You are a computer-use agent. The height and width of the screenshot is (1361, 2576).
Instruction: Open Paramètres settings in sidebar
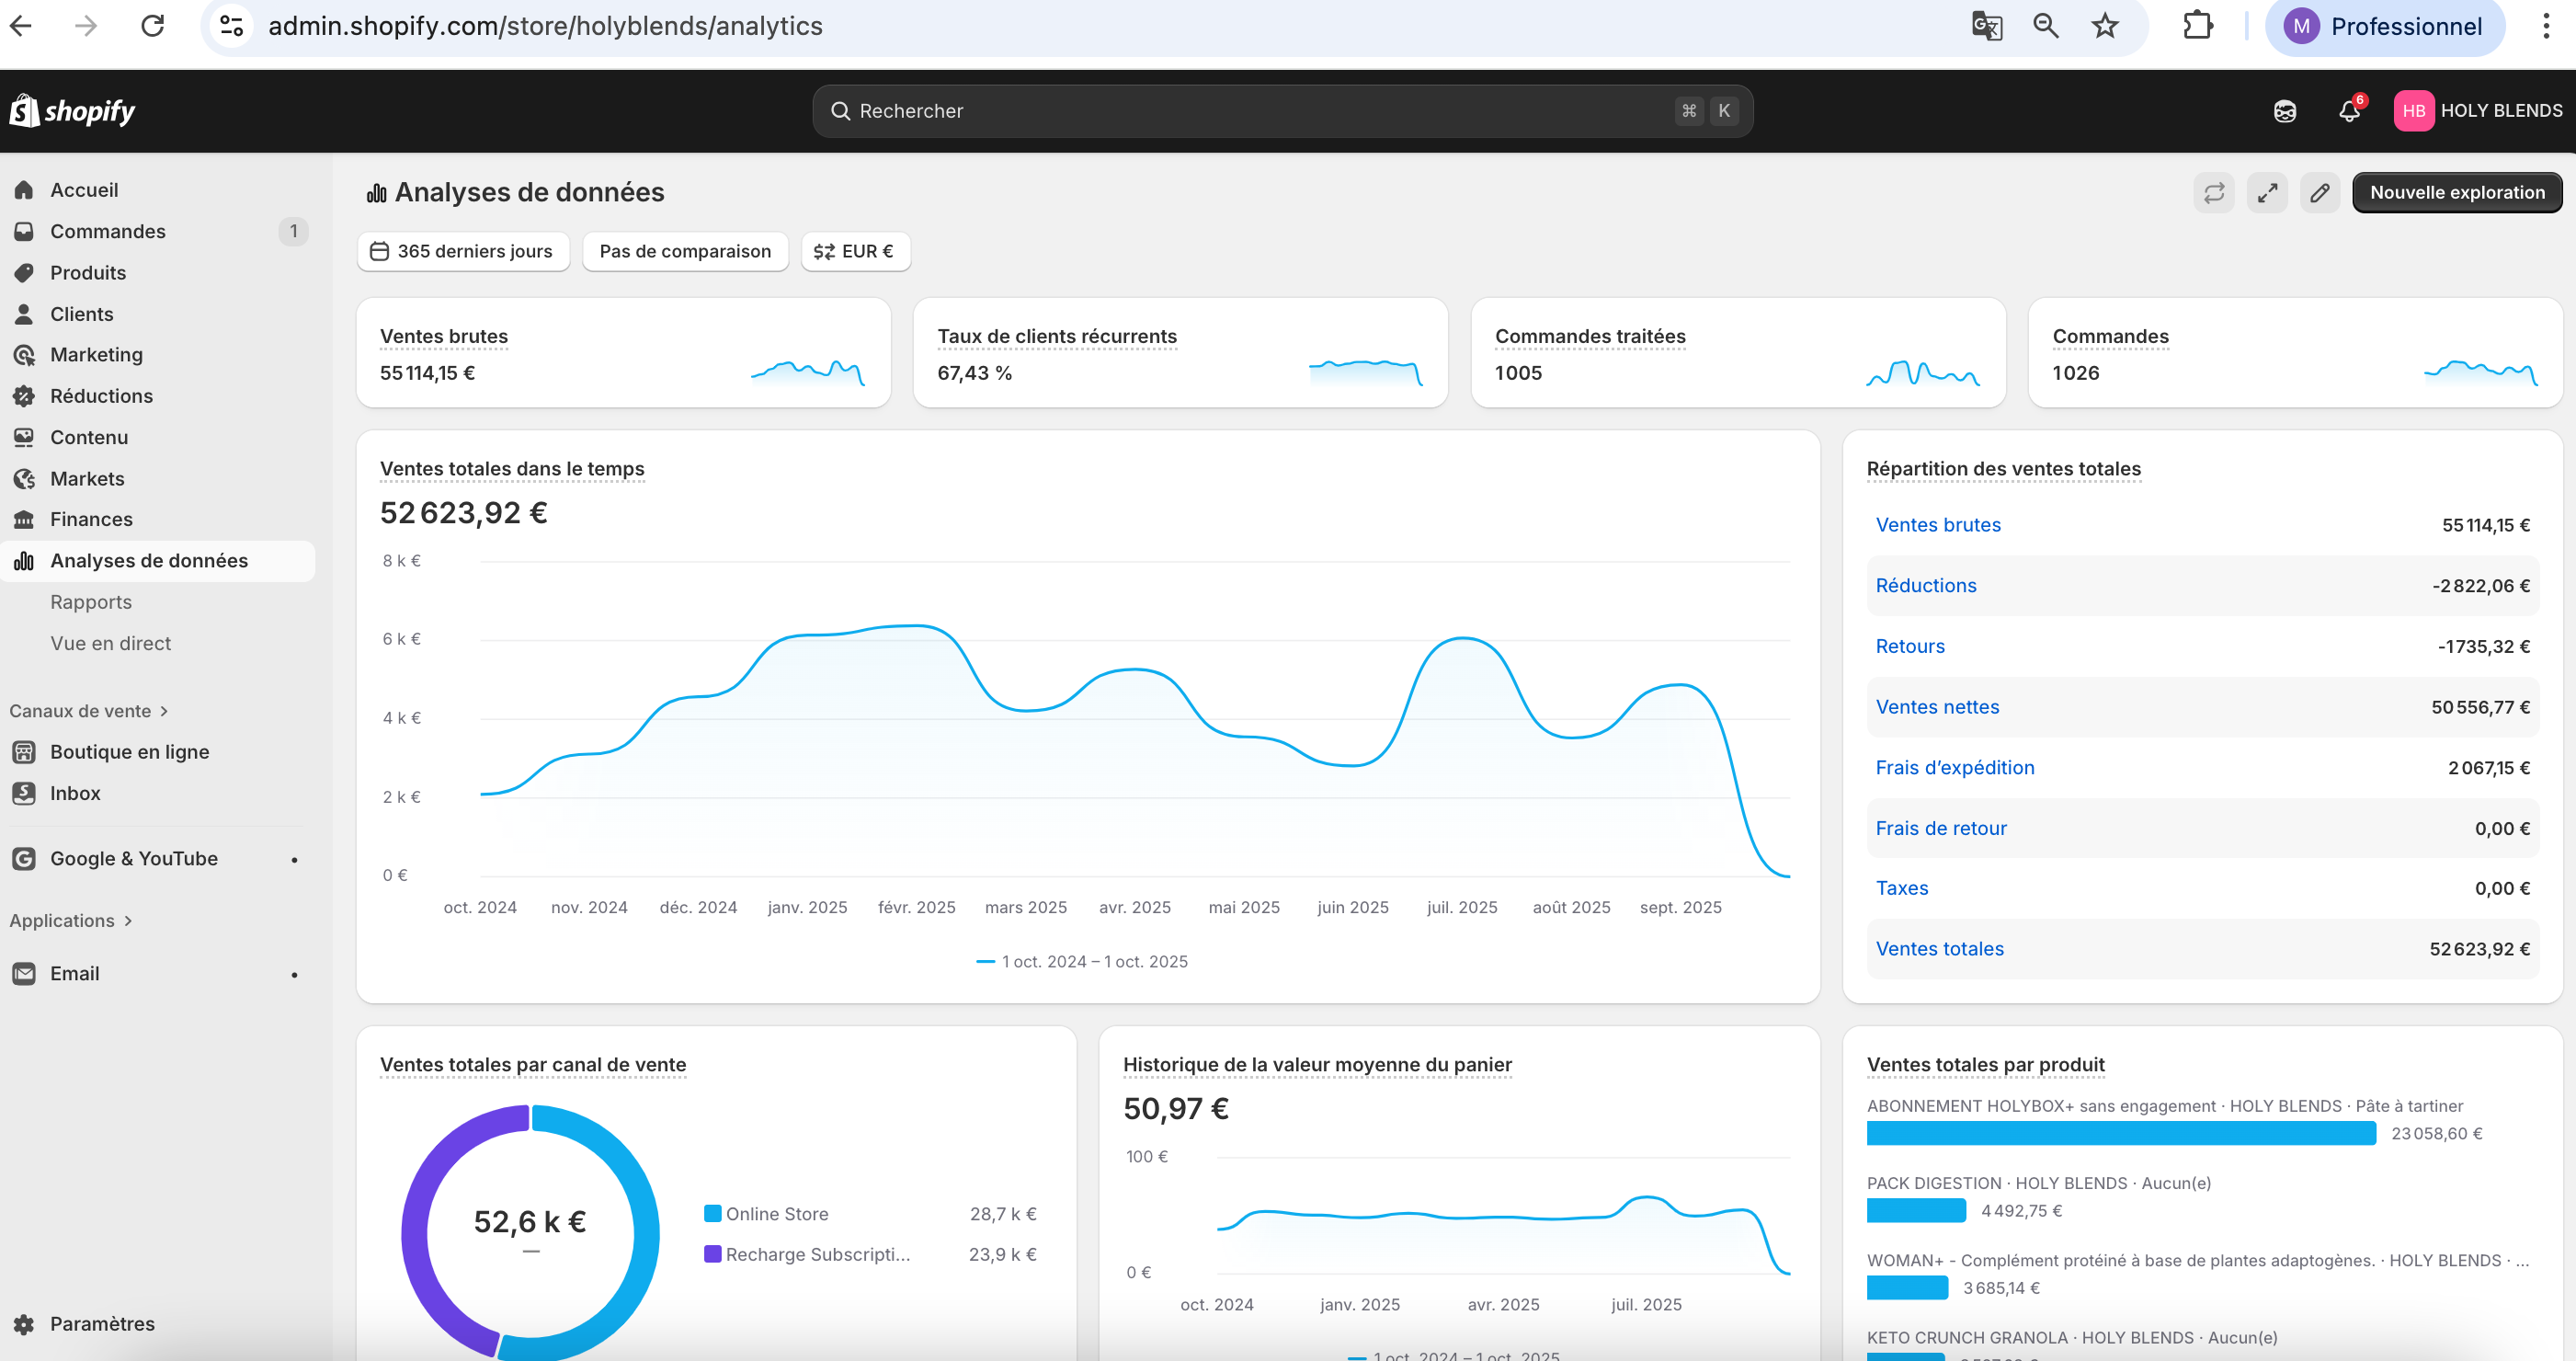pyautogui.click(x=102, y=1323)
